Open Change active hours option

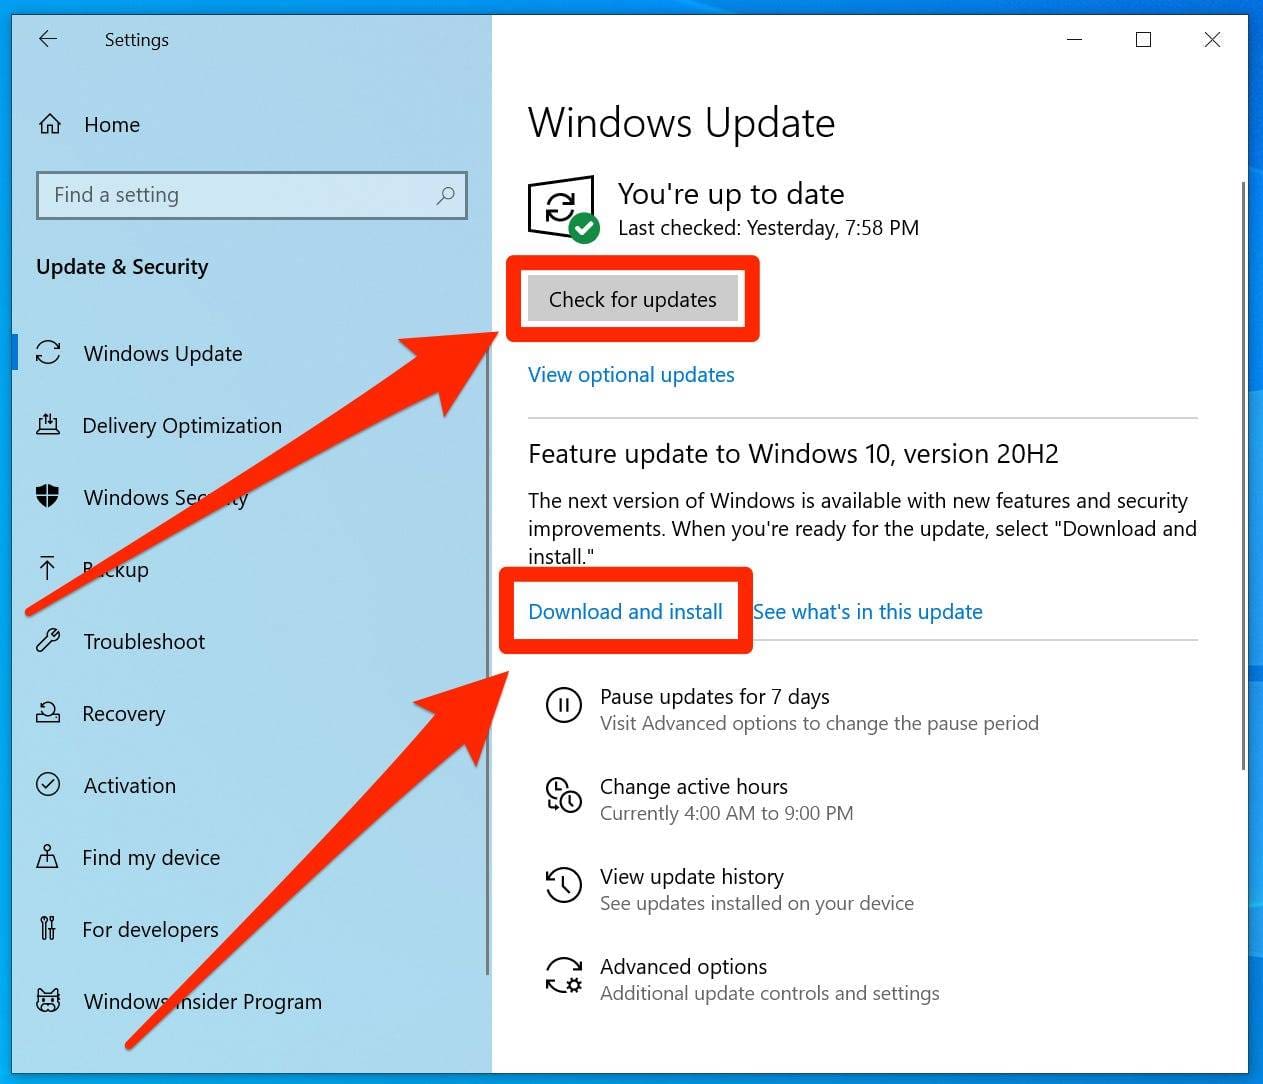coord(694,787)
